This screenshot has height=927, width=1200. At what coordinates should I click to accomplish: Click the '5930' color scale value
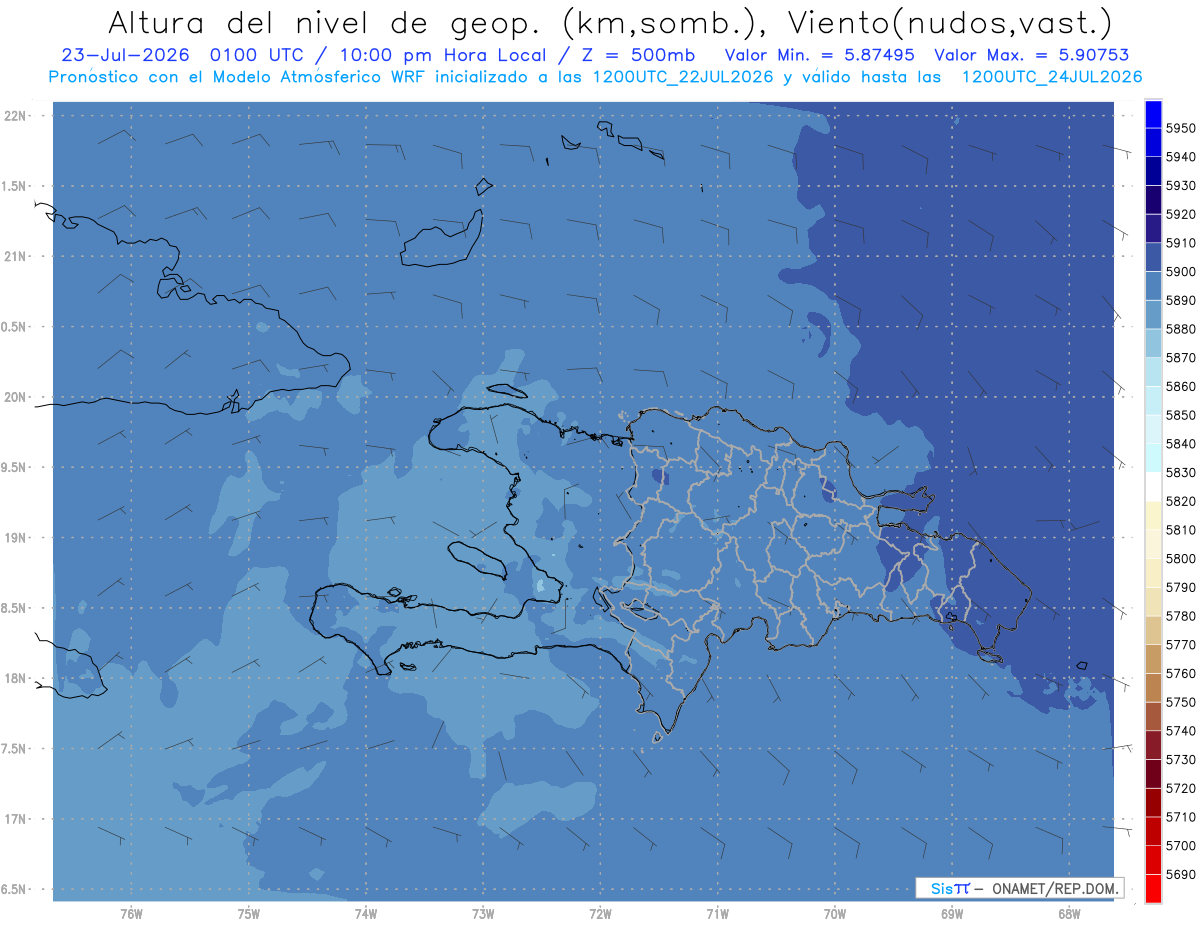[1181, 186]
